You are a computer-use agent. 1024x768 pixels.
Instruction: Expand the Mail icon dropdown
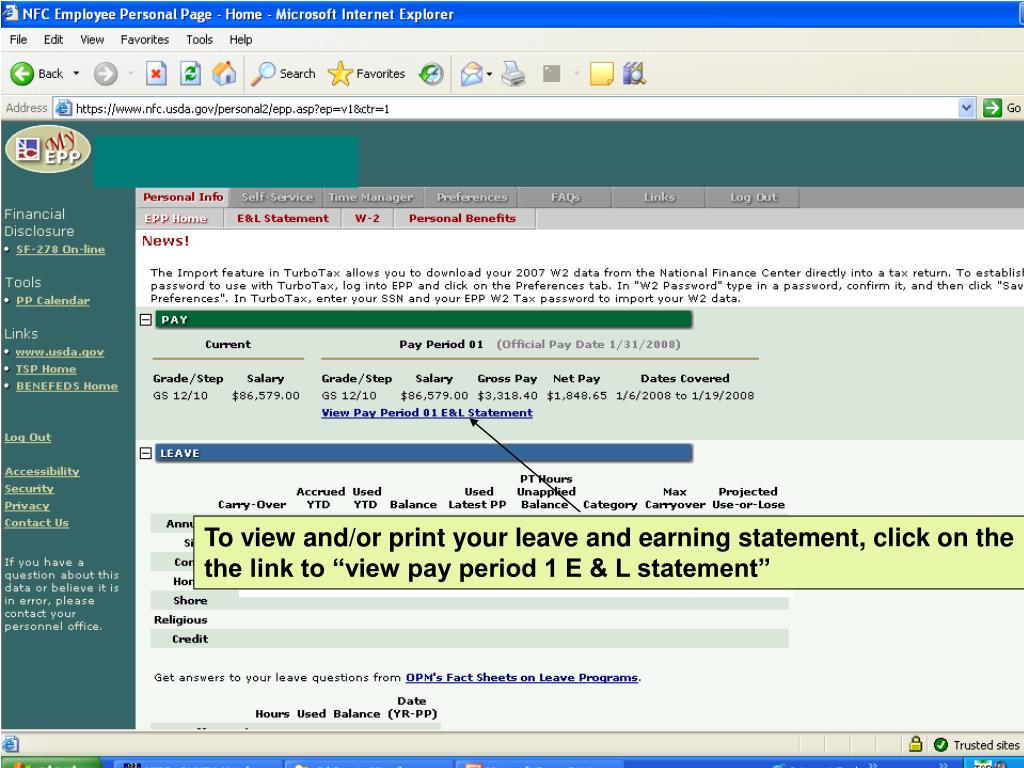tap(488, 73)
